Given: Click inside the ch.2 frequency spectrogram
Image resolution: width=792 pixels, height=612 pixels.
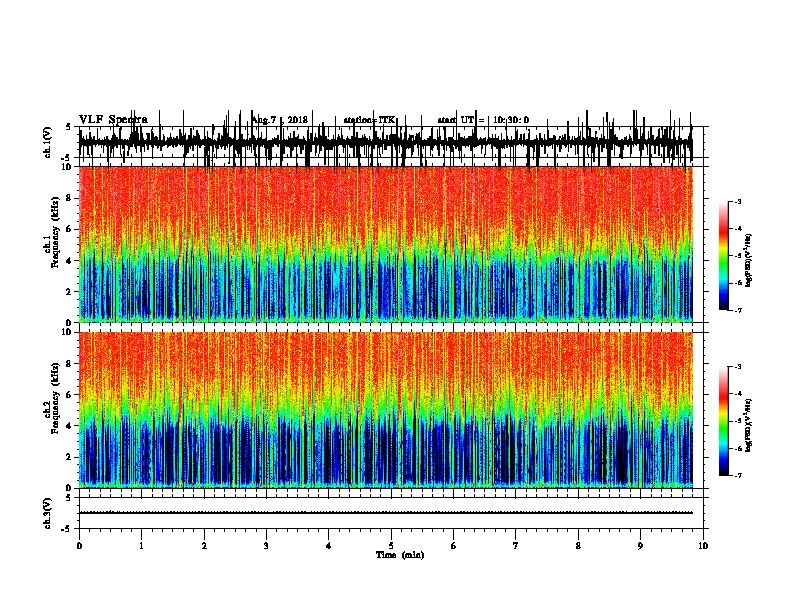Looking at the screenshot, I should click(x=386, y=410).
